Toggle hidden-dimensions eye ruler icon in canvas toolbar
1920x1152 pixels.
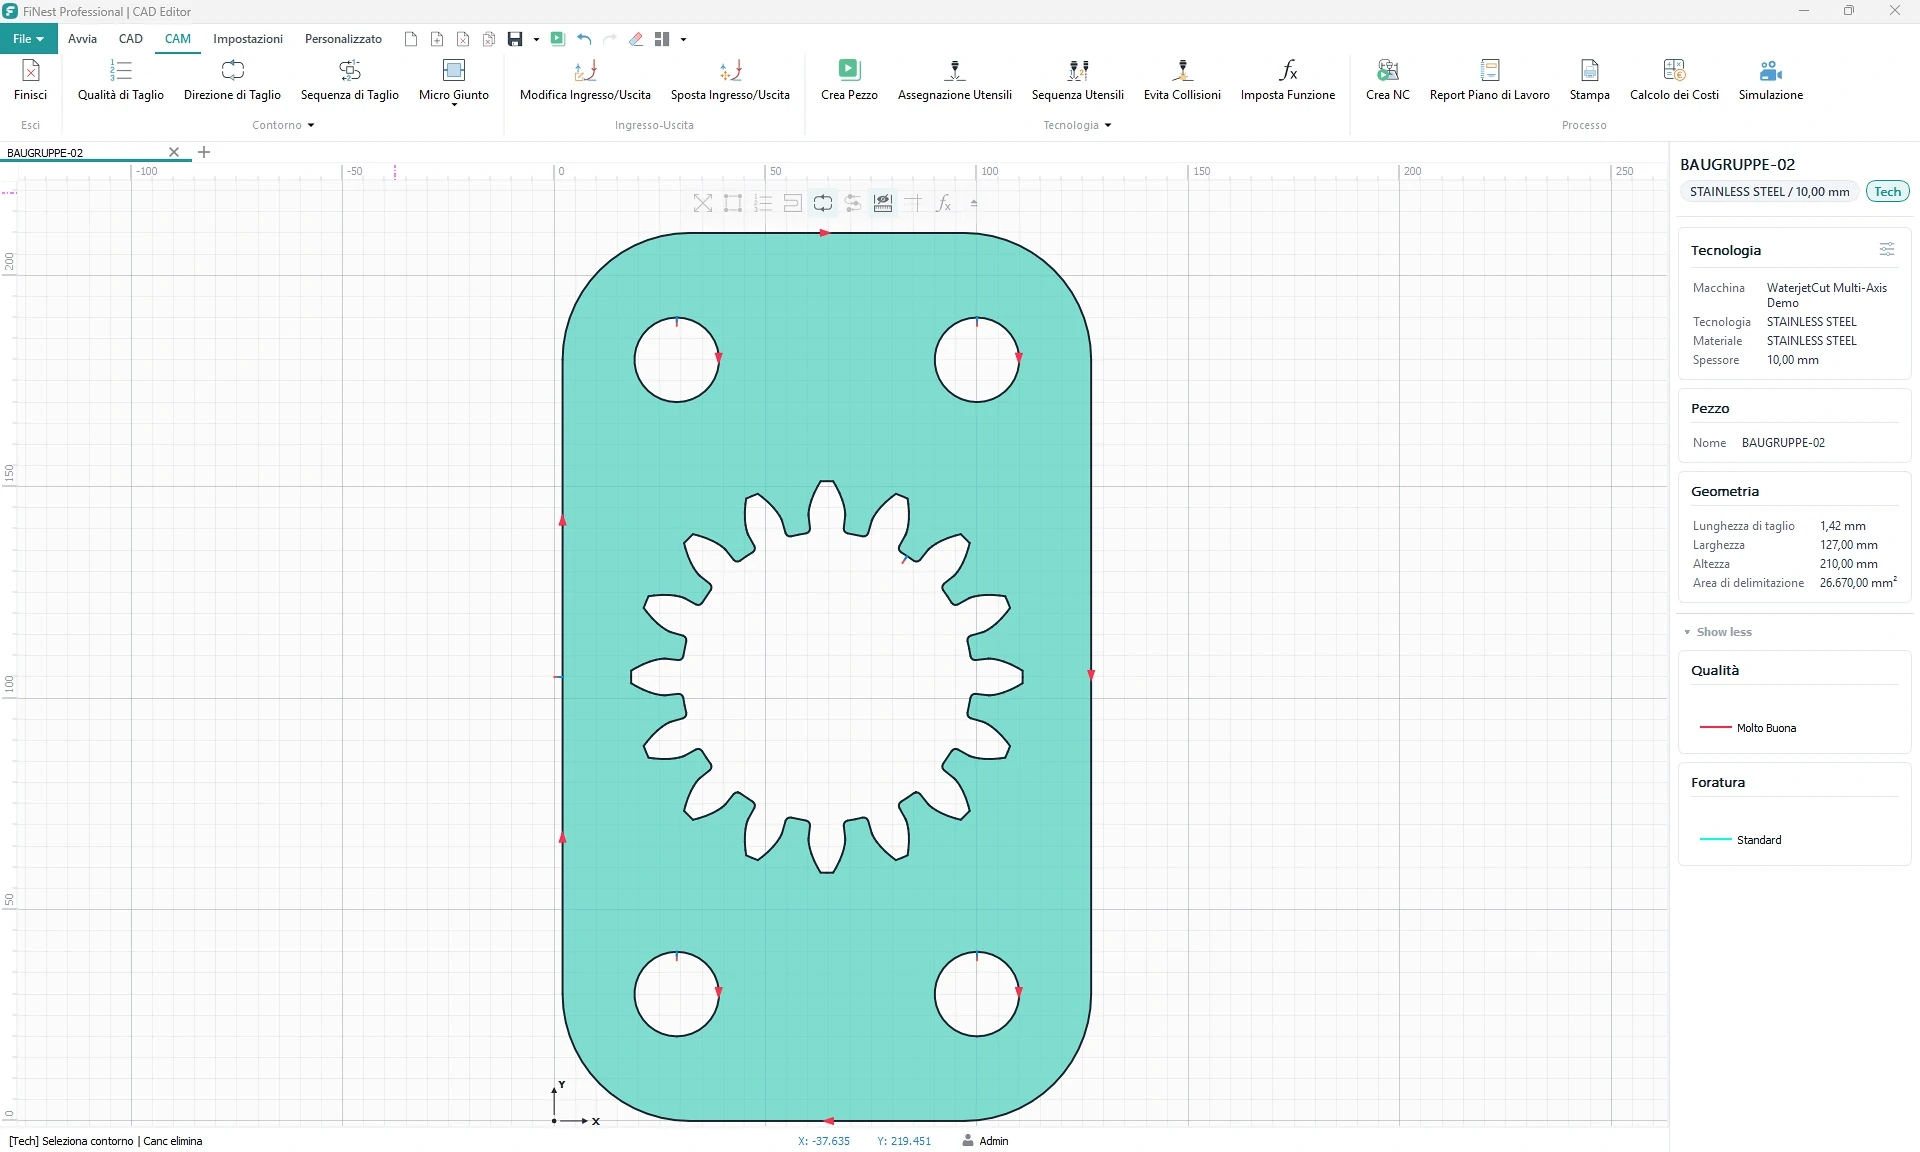pos(883,203)
